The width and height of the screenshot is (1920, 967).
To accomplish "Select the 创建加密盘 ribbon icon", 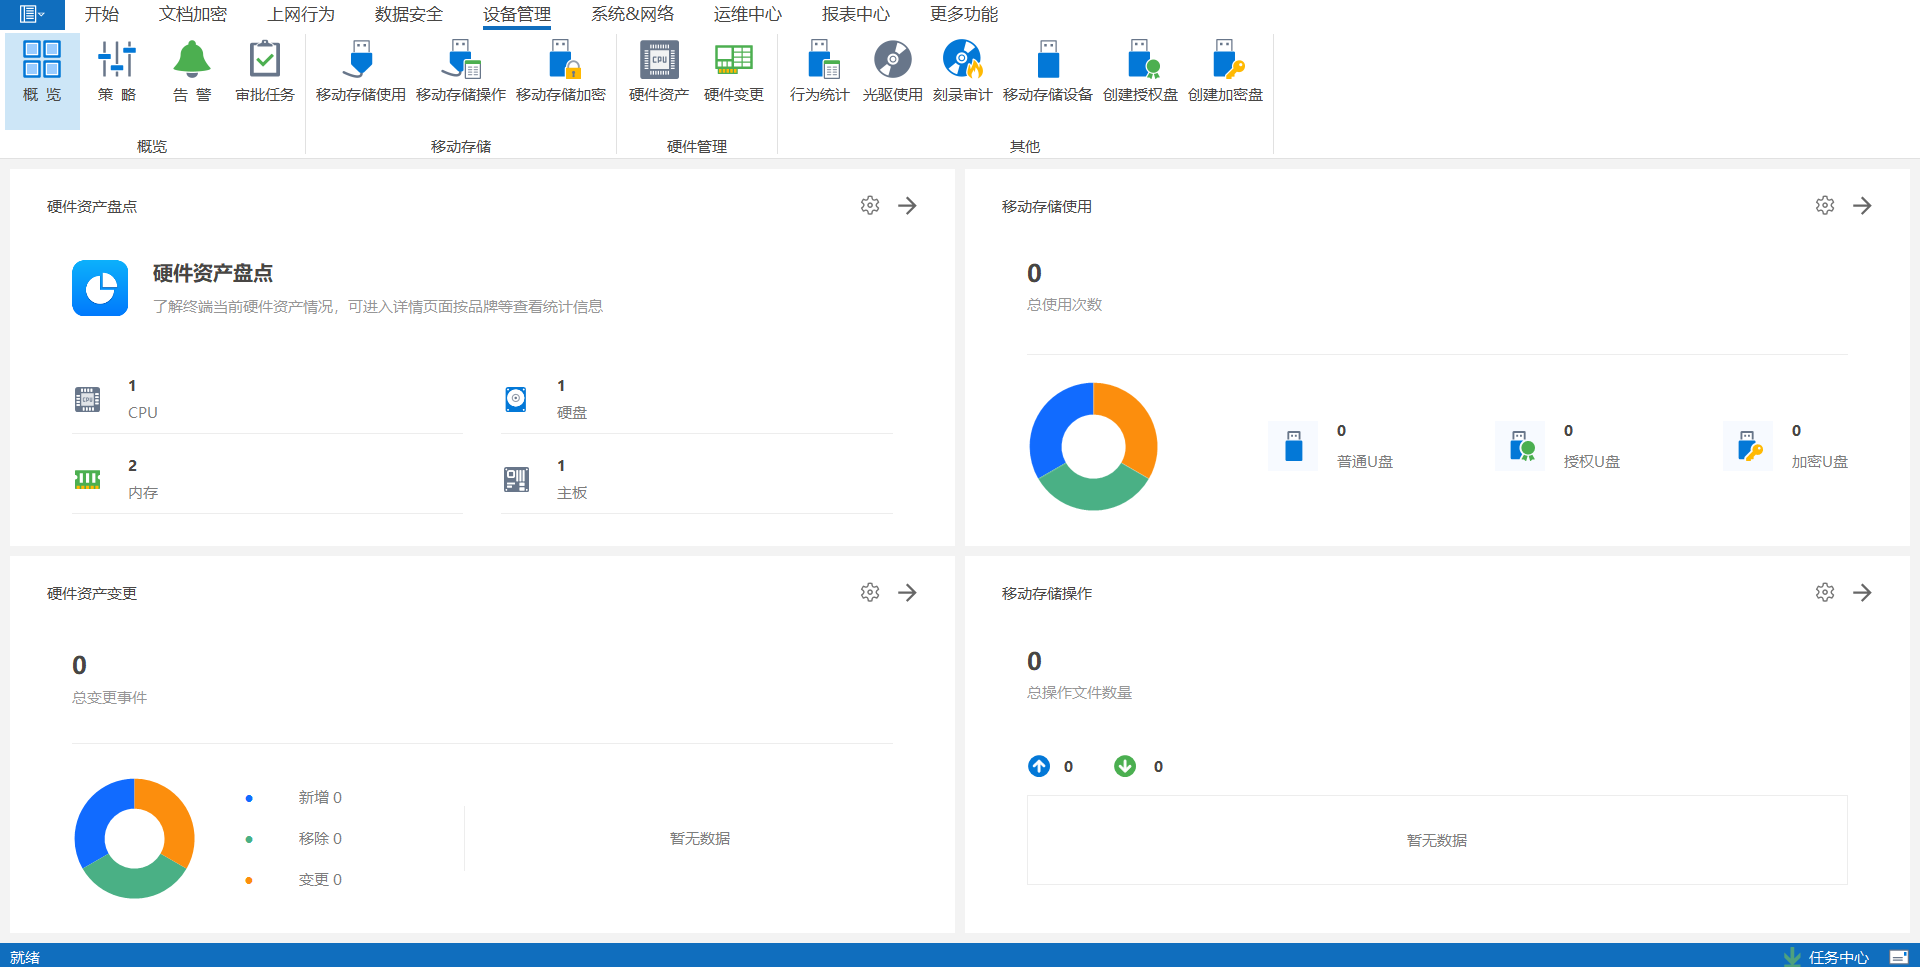I will tap(1225, 70).
